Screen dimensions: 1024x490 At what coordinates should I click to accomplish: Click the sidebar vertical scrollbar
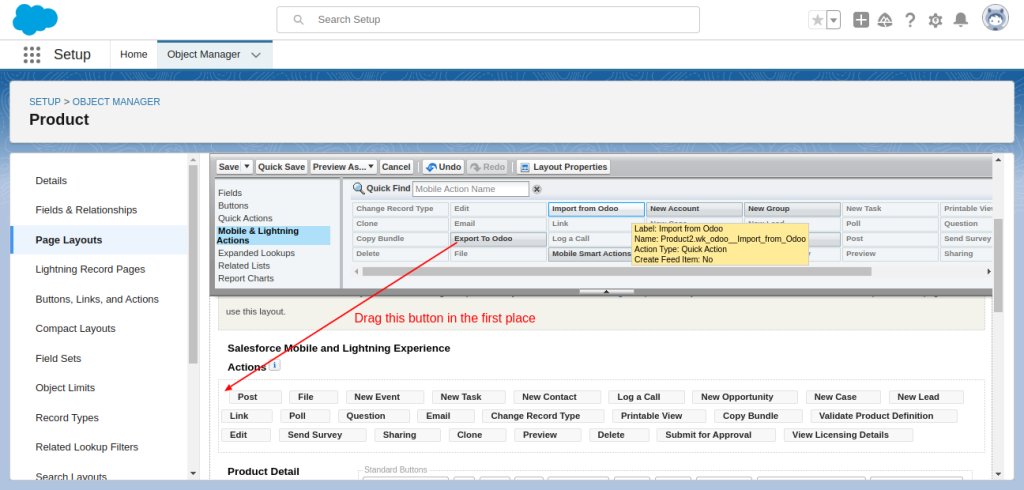coord(193,264)
